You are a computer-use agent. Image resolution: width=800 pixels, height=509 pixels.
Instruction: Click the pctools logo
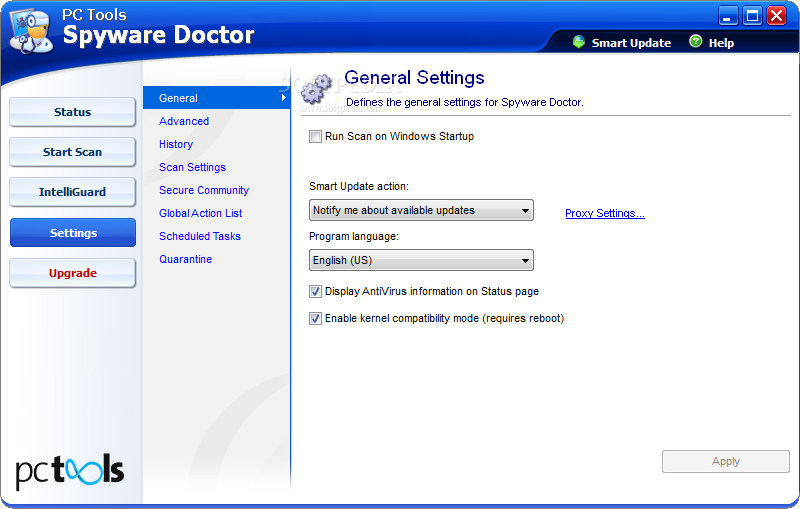click(x=69, y=471)
